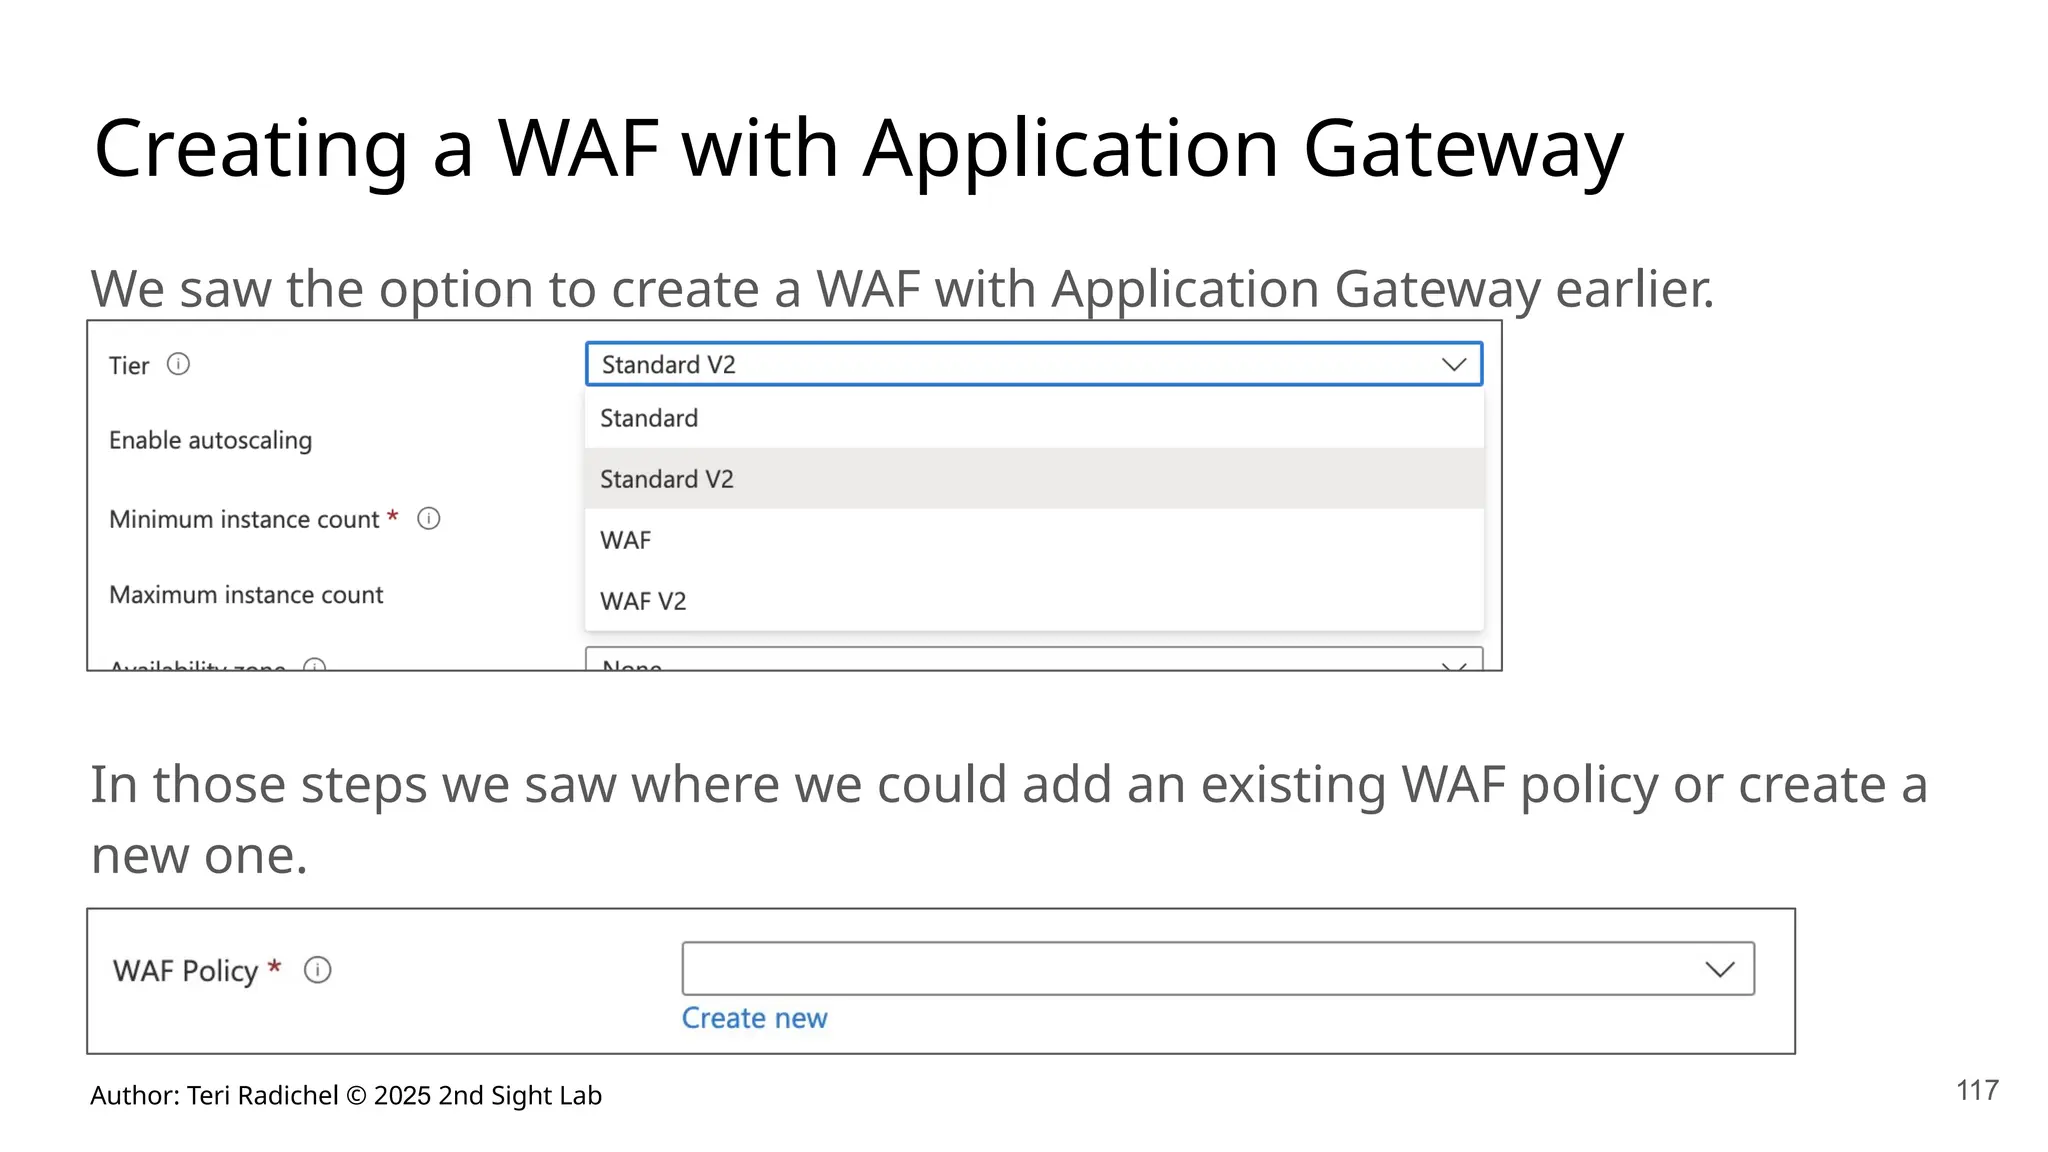Click the info icon beside Tier
This screenshot has width=2048, height=1152.
[178, 364]
